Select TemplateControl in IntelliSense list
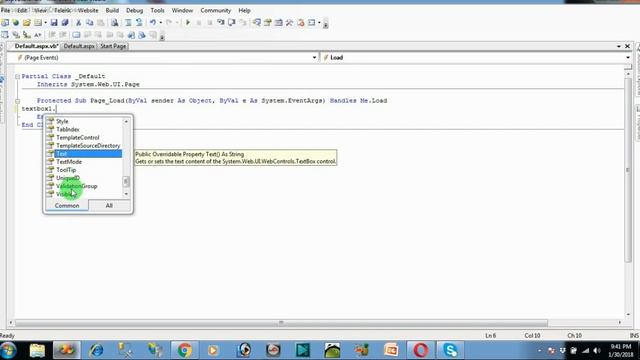The width and height of the screenshot is (640, 360). [84, 138]
